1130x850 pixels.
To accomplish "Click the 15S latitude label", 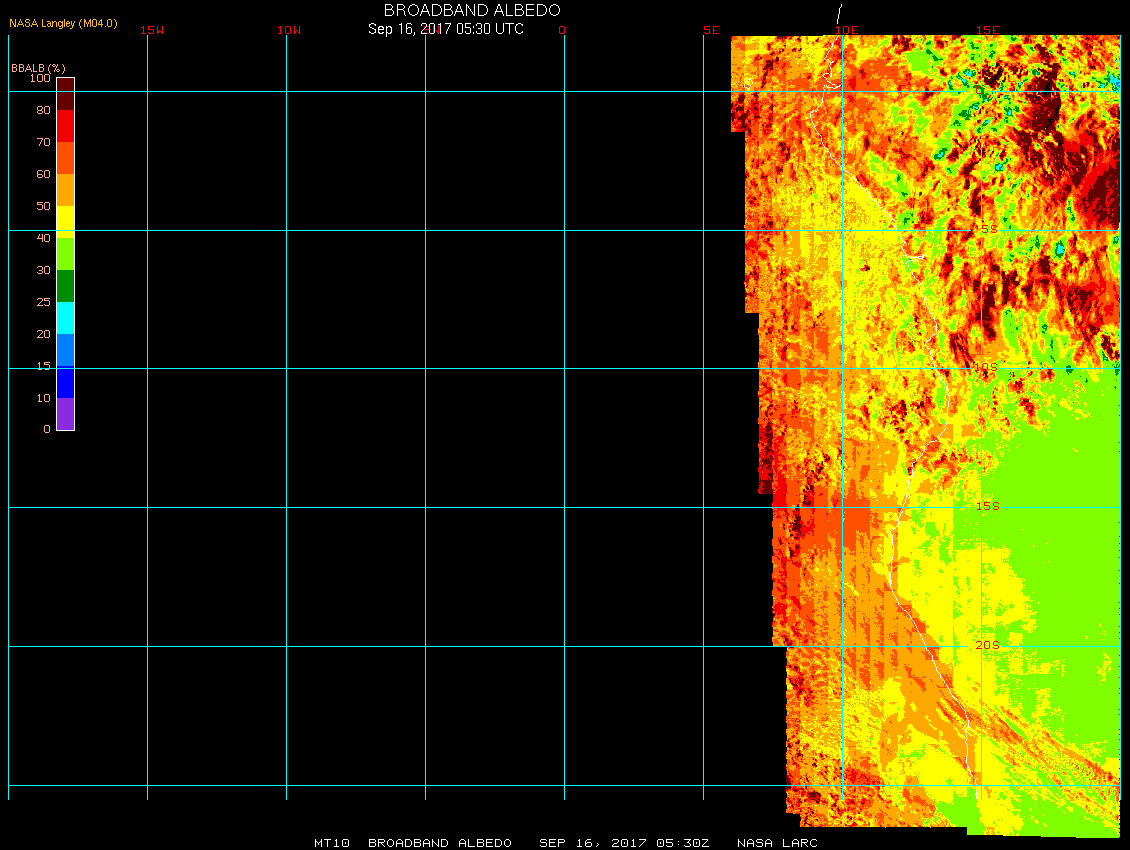I will (x=988, y=506).
